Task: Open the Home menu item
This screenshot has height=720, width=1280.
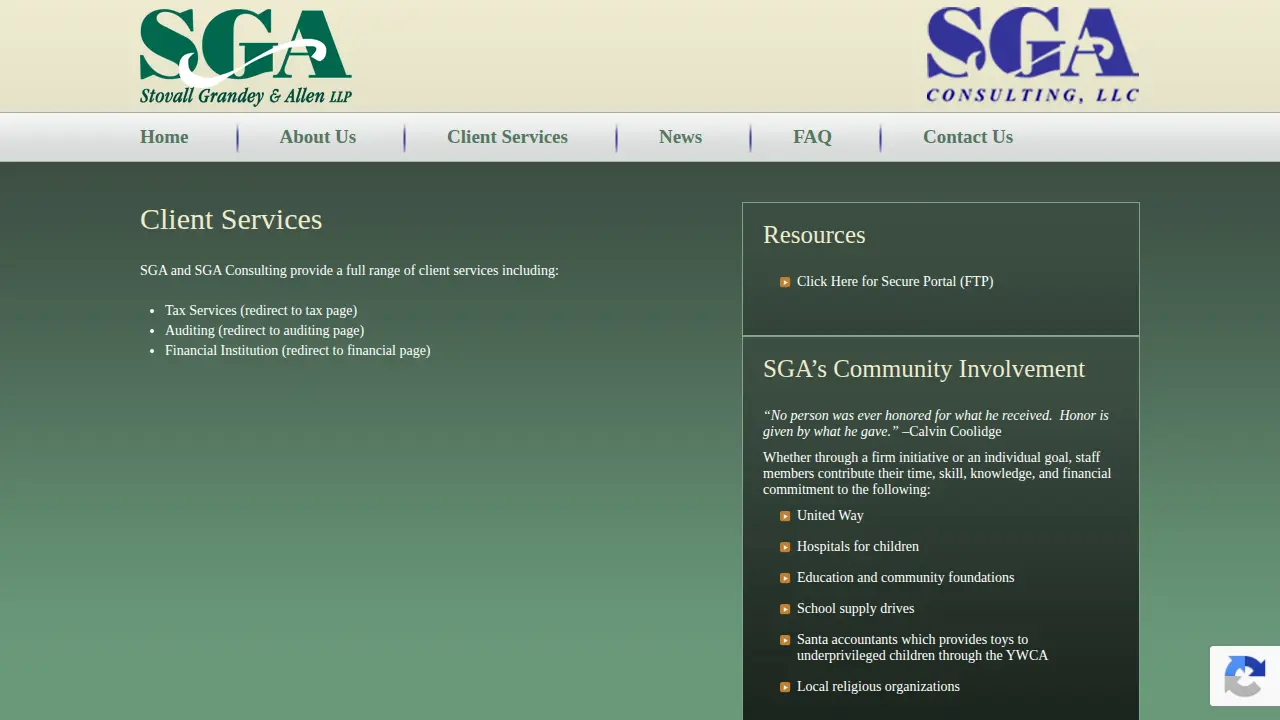Action: coord(164,137)
